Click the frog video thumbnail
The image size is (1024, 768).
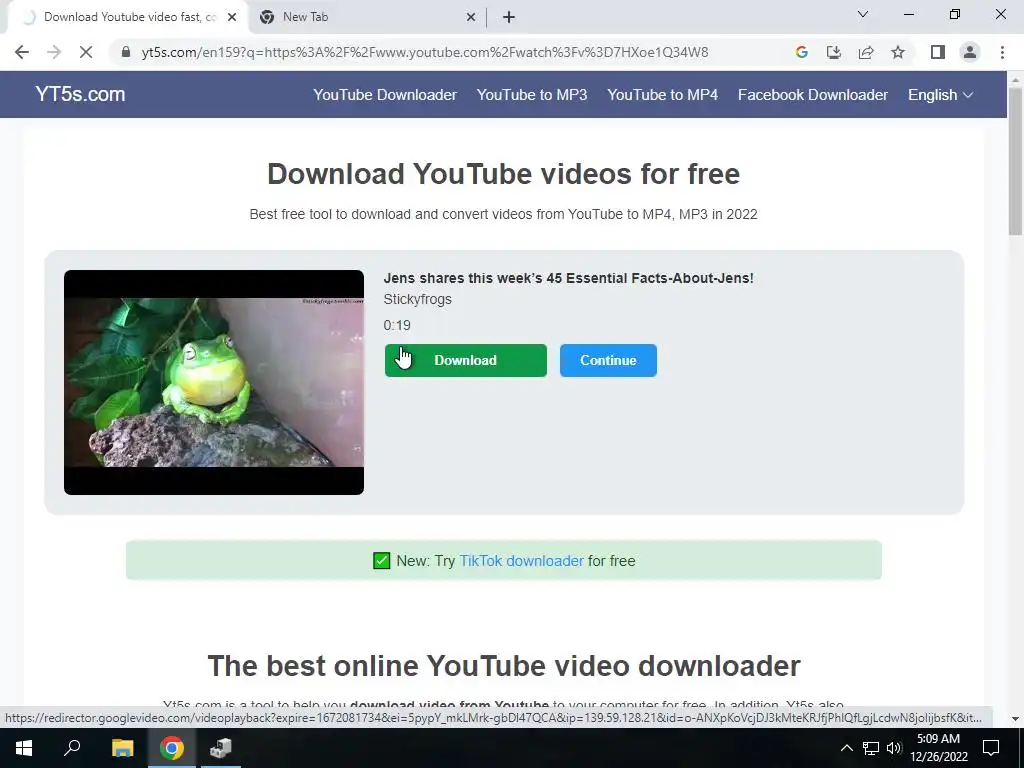[214, 382]
